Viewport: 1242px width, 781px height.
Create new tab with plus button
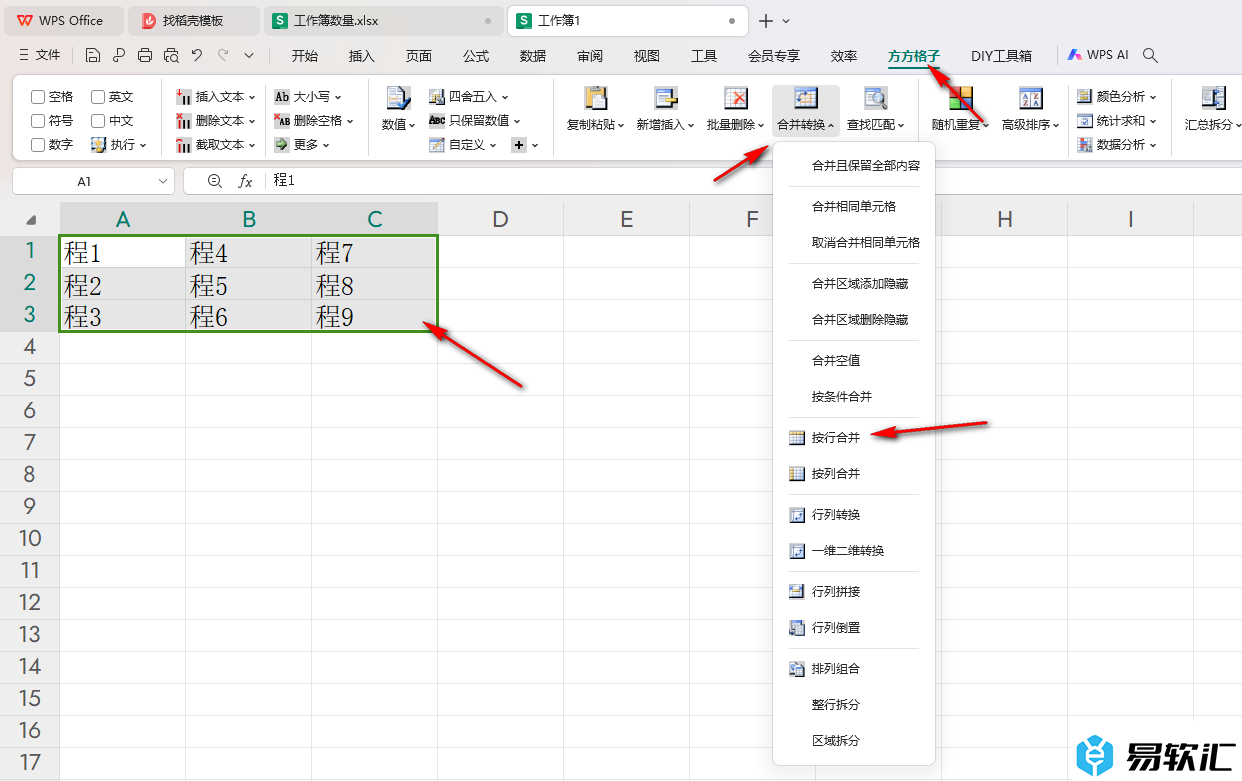coord(766,21)
